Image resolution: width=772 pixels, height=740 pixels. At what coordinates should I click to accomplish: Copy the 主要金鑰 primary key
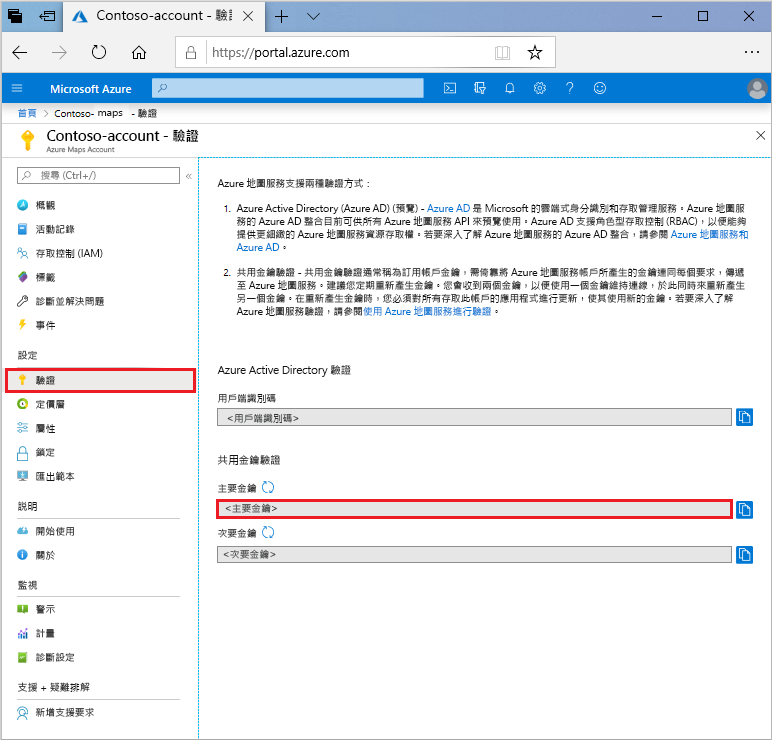click(x=744, y=510)
